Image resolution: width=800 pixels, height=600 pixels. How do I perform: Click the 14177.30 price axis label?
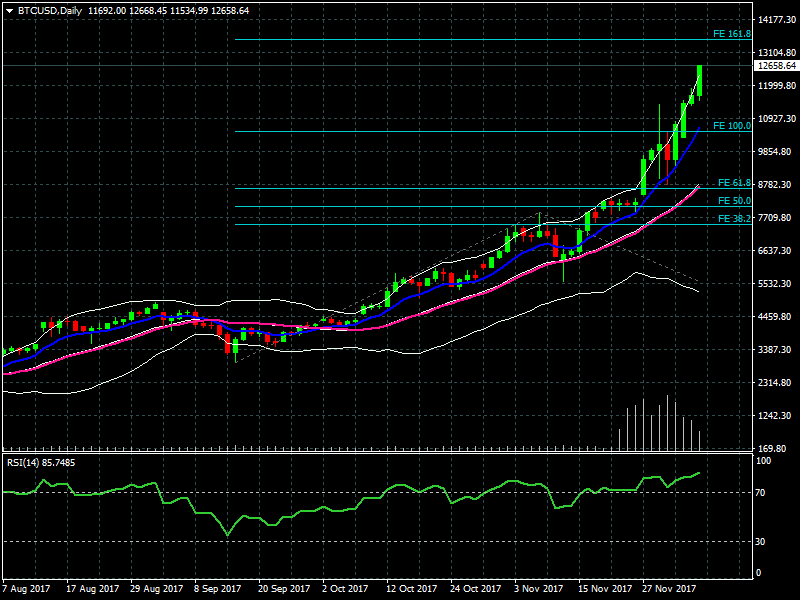(x=777, y=20)
